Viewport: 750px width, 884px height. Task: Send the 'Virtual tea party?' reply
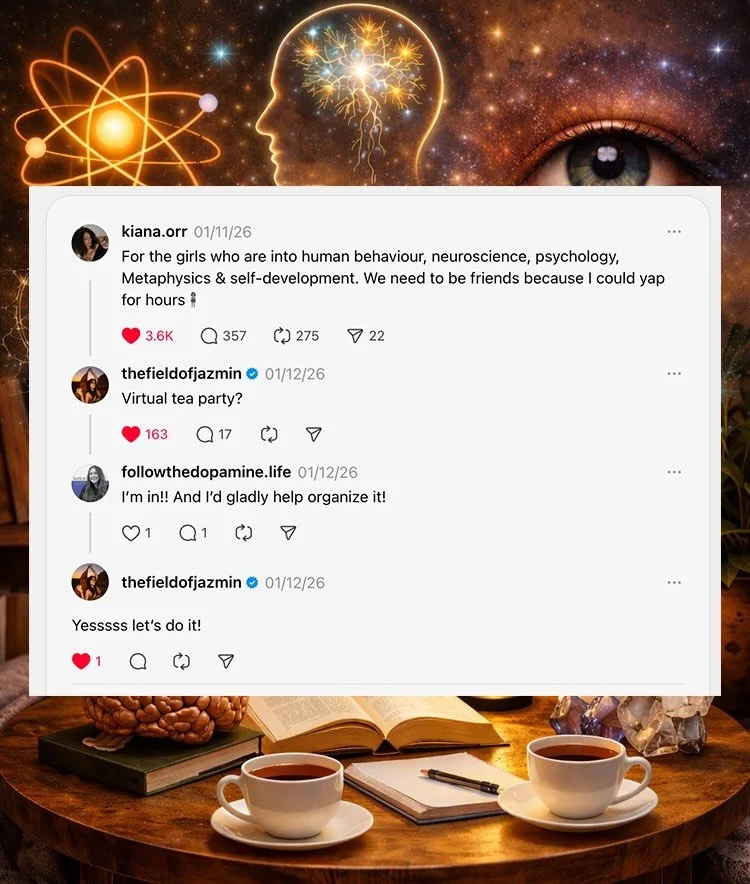pos(314,434)
